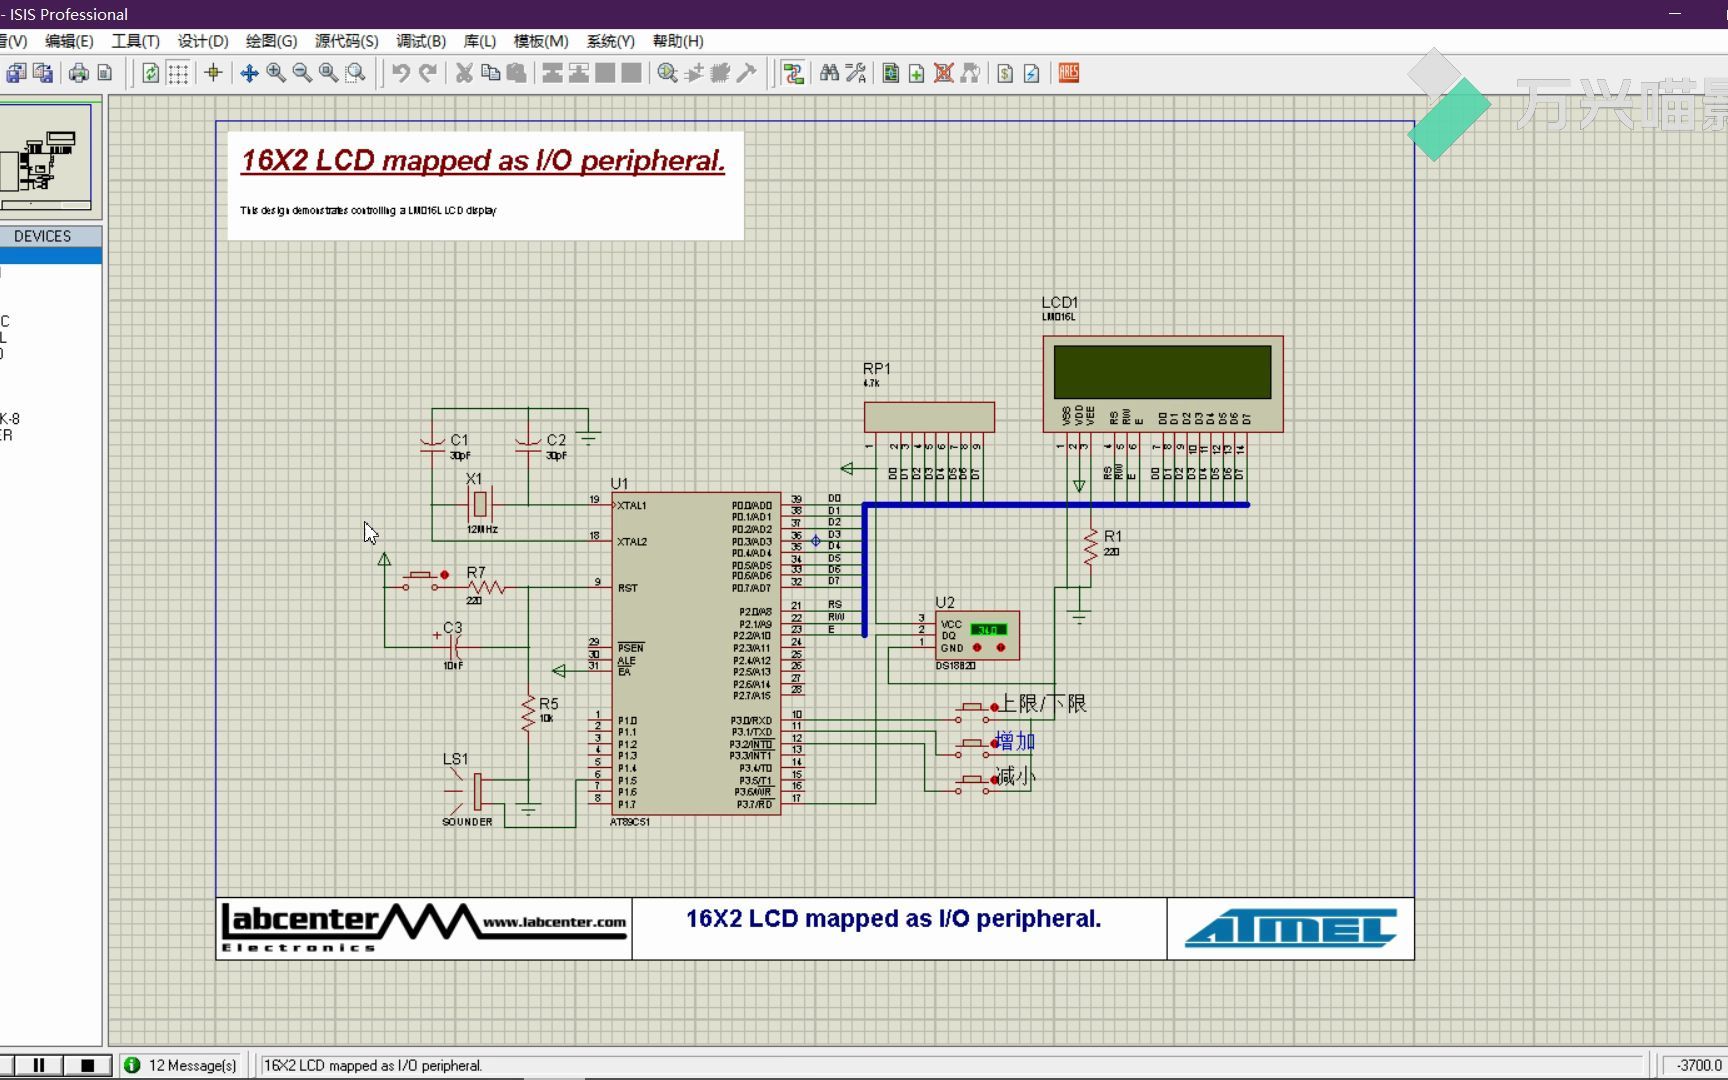Viewport: 1728px width, 1080px height.
Task: Click the U1 AT89C51 microcontroller chip
Action: [x=696, y=653]
